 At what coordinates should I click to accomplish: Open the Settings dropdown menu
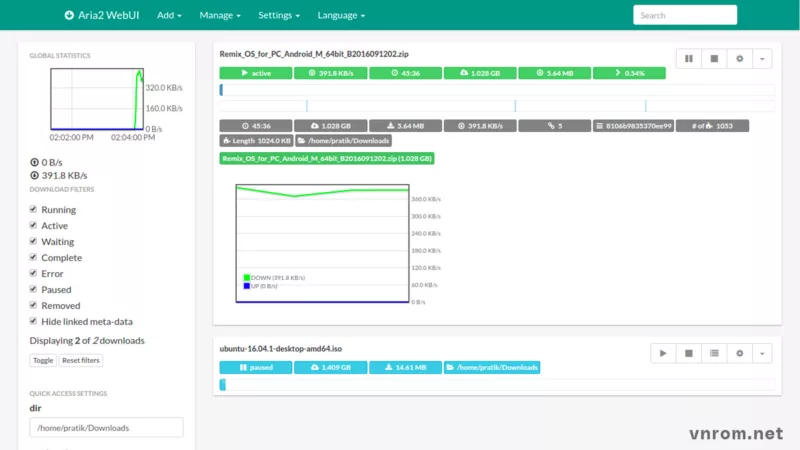click(x=279, y=15)
